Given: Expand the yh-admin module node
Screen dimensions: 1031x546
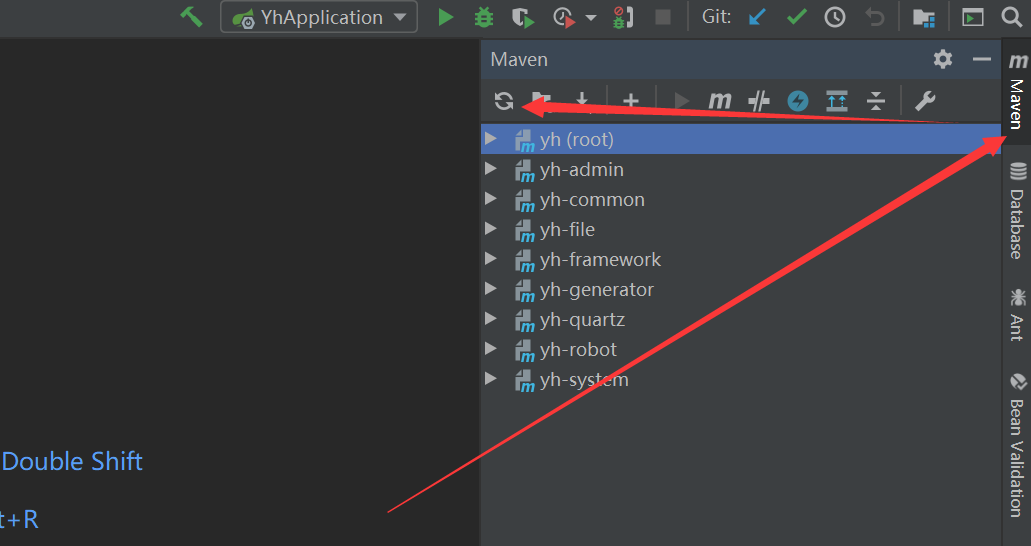Looking at the screenshot, I should 491,169.
